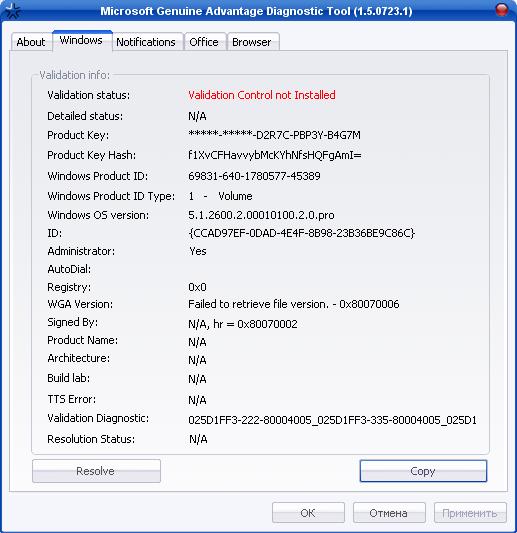The width and height of the screenshot is (517, 533).
Task: Select 'N/A, hr = 0x80070002' value
Action: 243,324
